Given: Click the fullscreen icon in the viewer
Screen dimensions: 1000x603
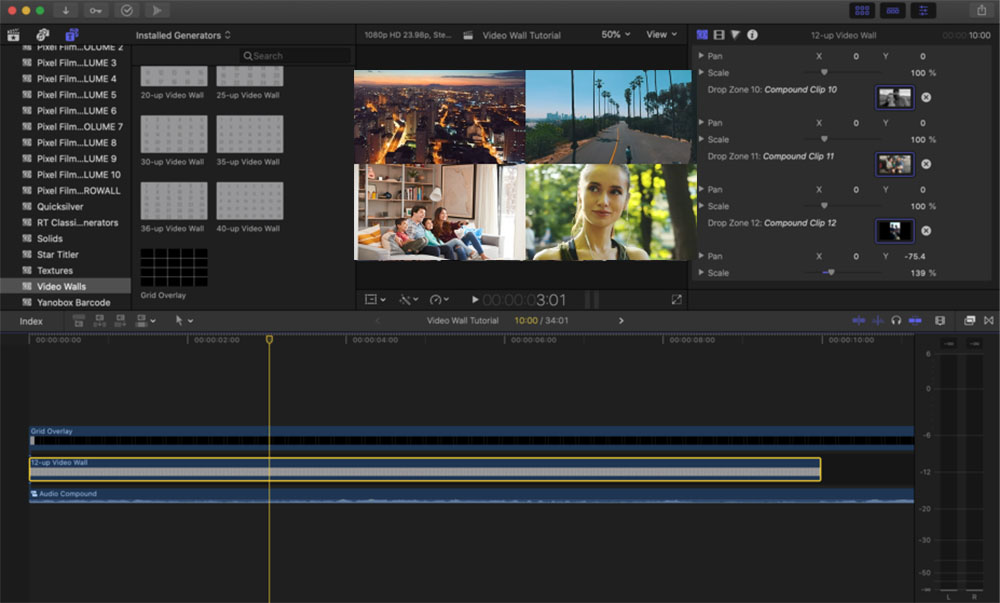Looking at the screenshot, I should point(677,298).
